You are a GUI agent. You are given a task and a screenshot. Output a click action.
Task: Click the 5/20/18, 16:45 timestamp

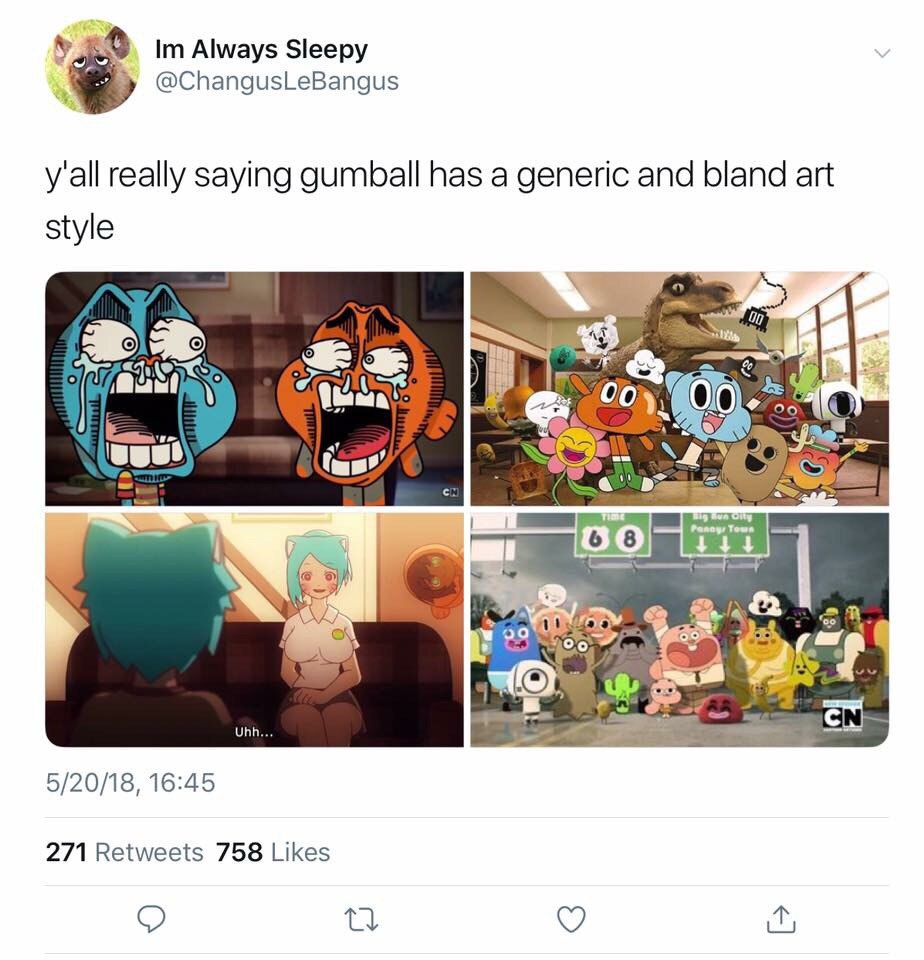(130, 782)
